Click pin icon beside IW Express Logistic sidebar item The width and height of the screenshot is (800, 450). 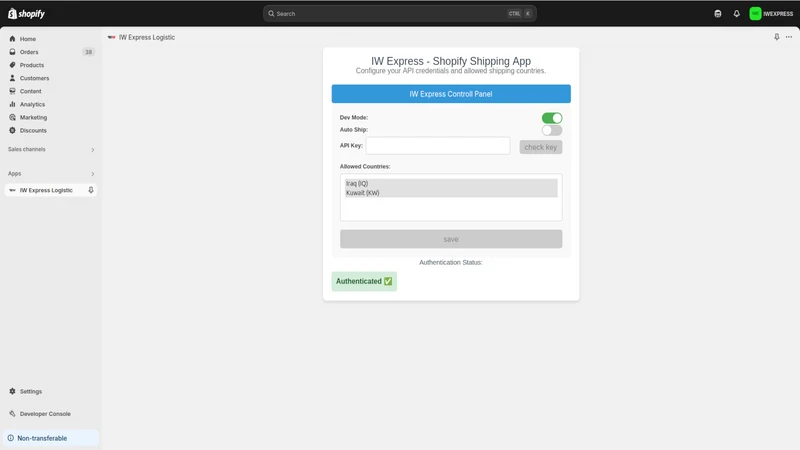(91, 190)
